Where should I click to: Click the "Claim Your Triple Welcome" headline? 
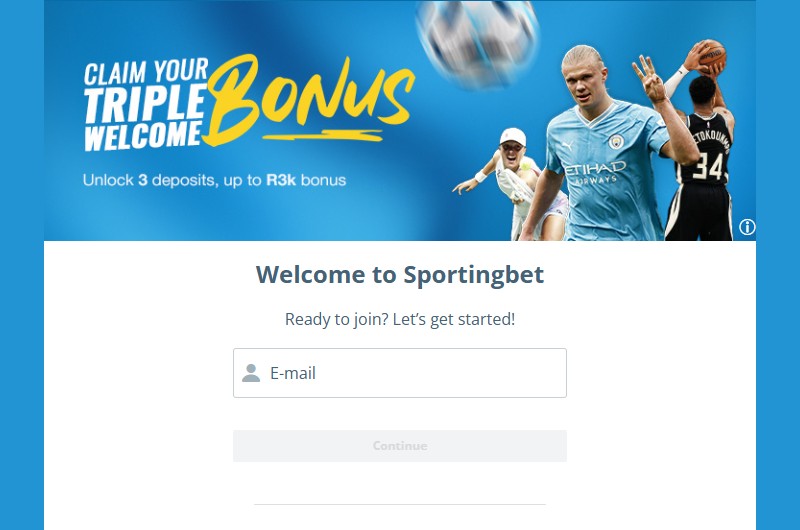point(146,106)
